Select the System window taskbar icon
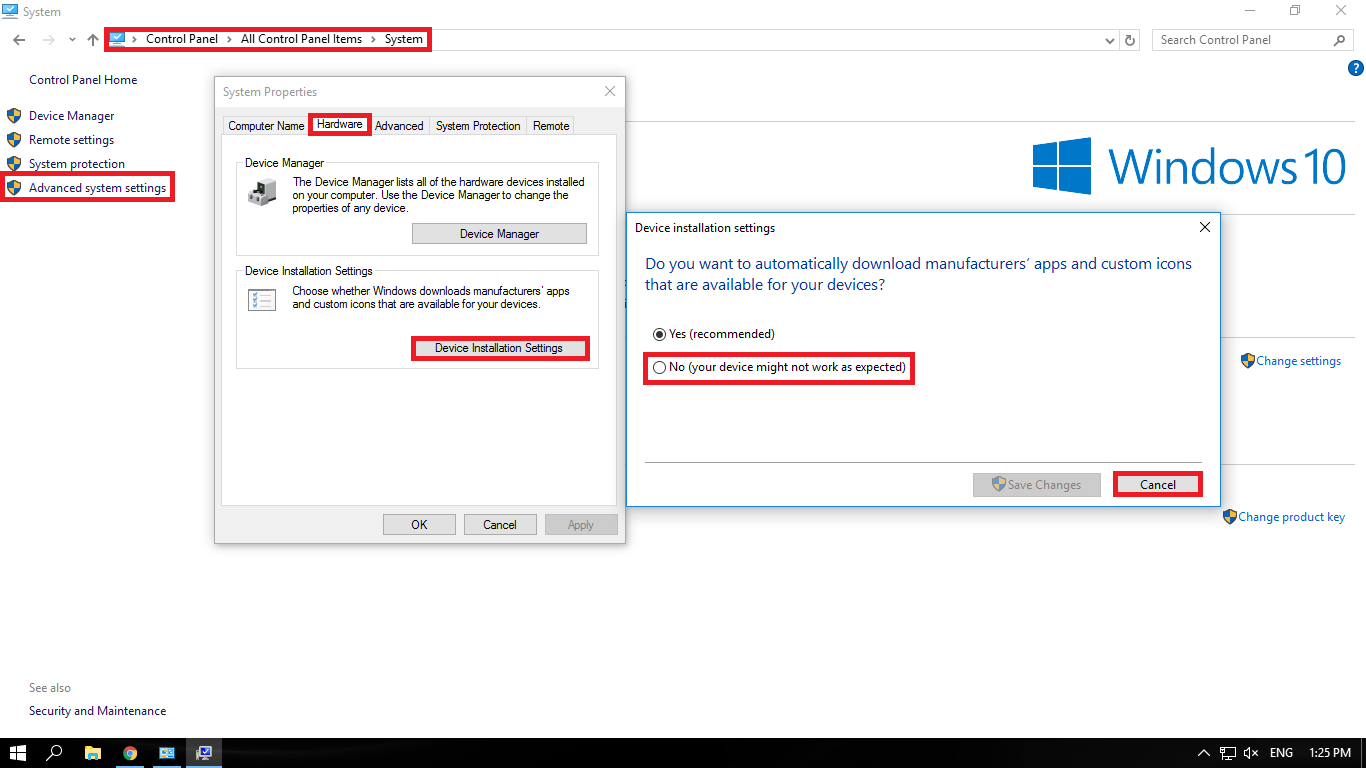Viewport: 1366px width, 768px height. (204, 753)
